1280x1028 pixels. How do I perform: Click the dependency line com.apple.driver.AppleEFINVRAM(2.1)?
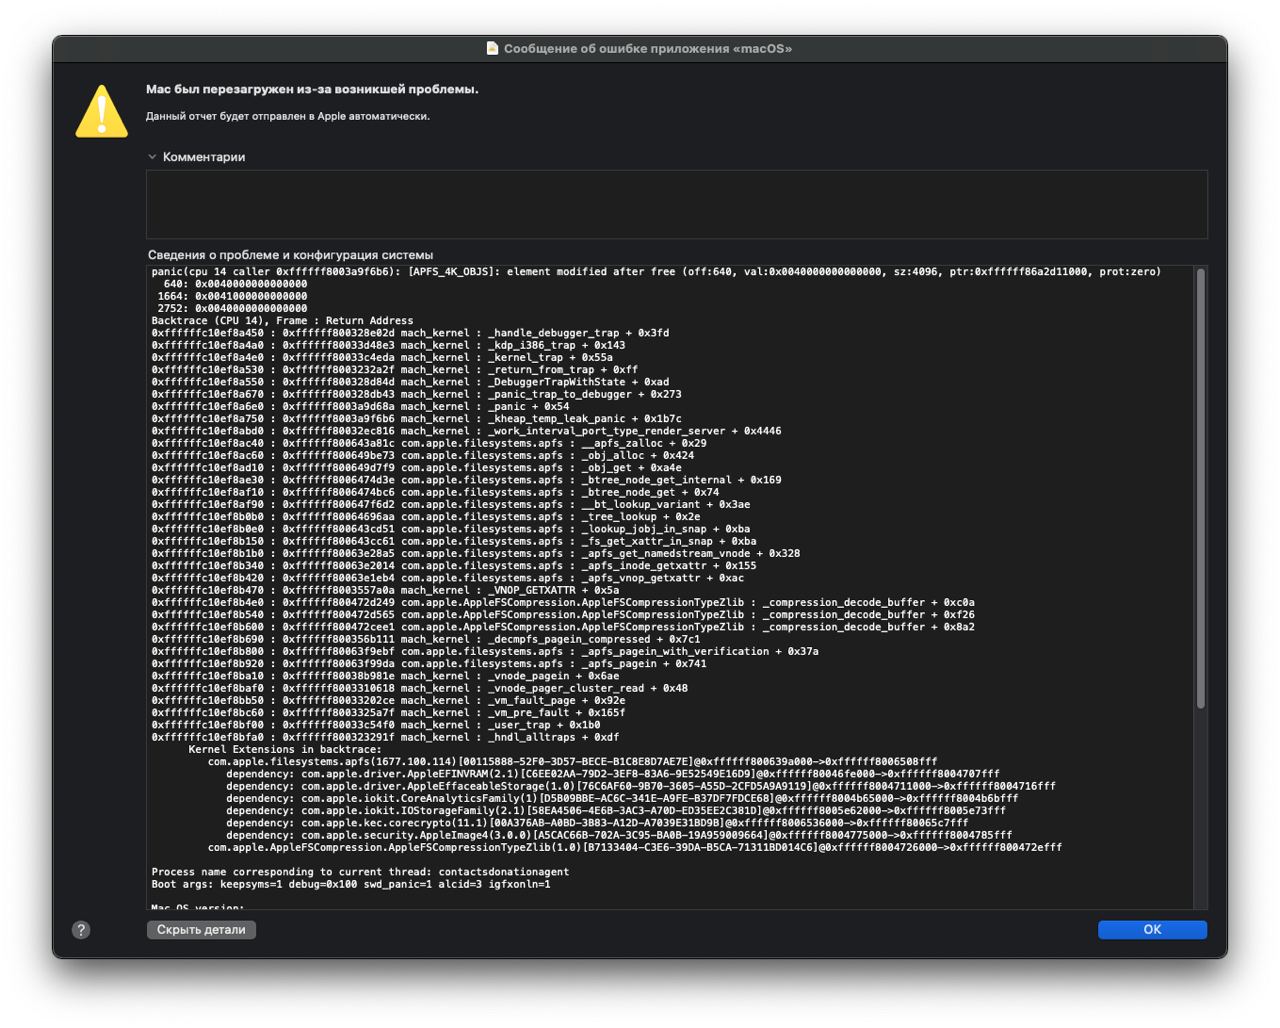point(613,774)
